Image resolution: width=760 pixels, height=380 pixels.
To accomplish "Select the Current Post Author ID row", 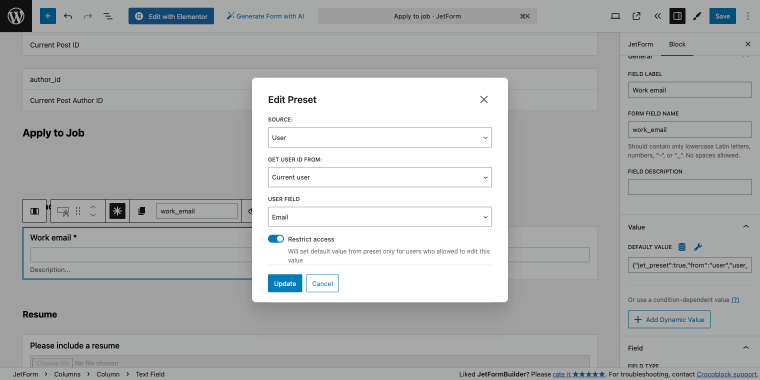I will pos(310,100).
